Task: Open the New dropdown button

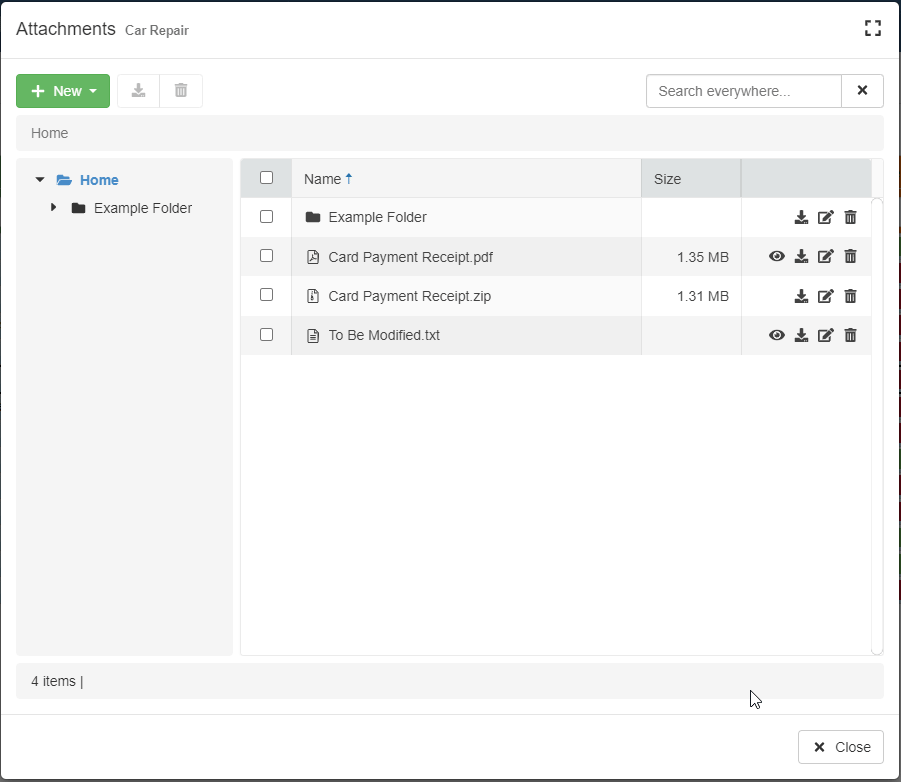Action: click(x=63, y=91)
